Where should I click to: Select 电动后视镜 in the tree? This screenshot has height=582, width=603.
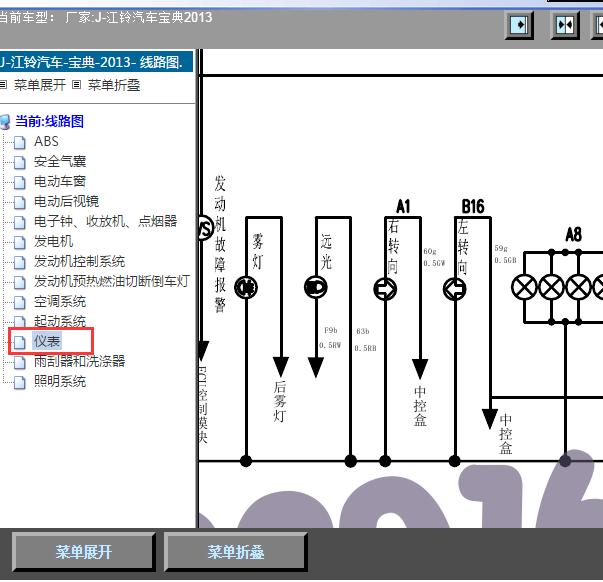[66, 201]
